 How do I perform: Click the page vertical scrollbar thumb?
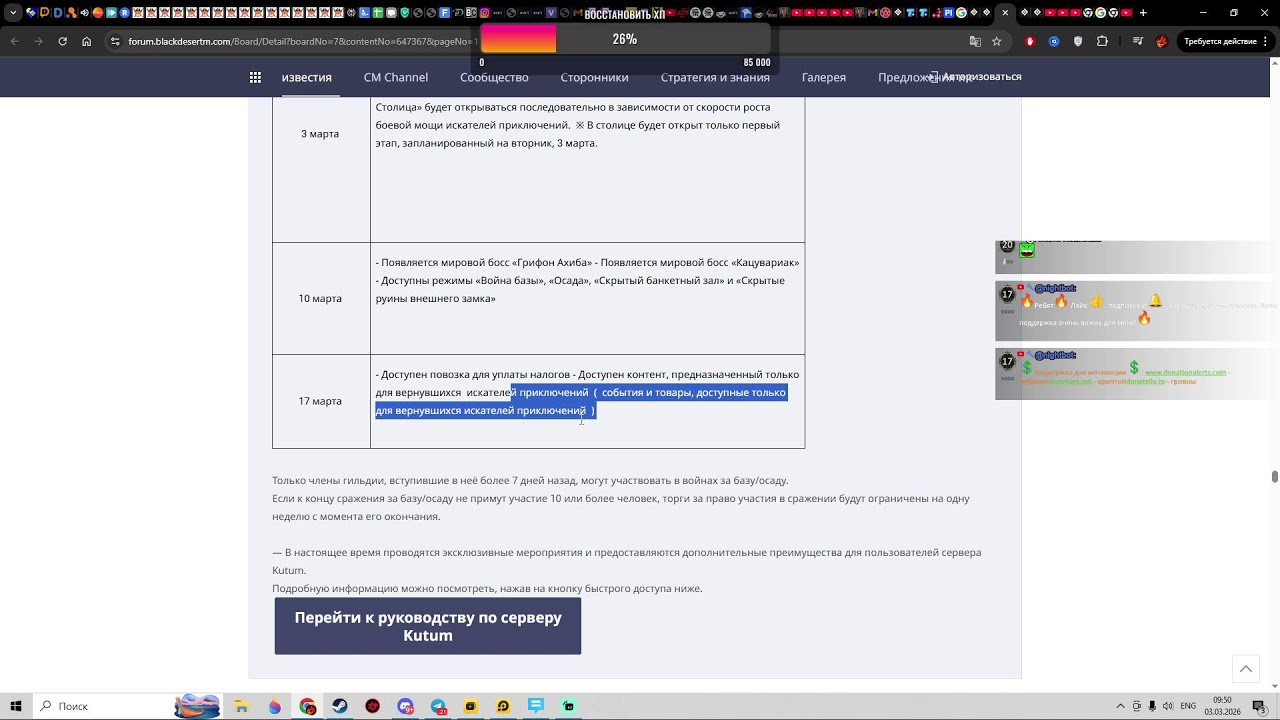pos(1274,476)
